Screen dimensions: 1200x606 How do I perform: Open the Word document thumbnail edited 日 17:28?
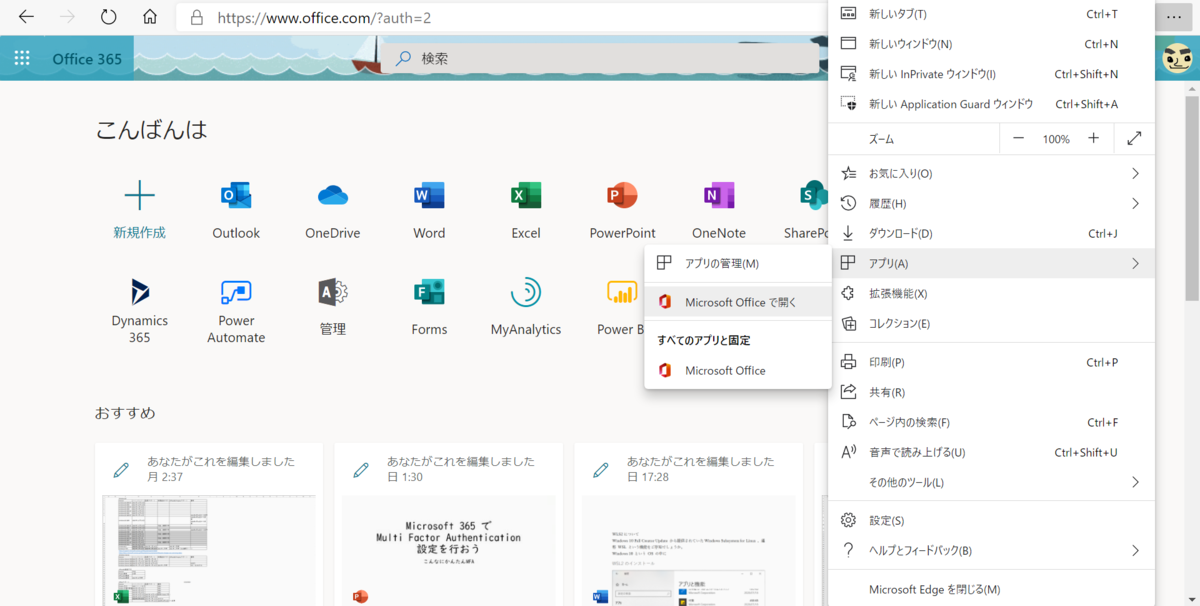[x=689, y=549]
